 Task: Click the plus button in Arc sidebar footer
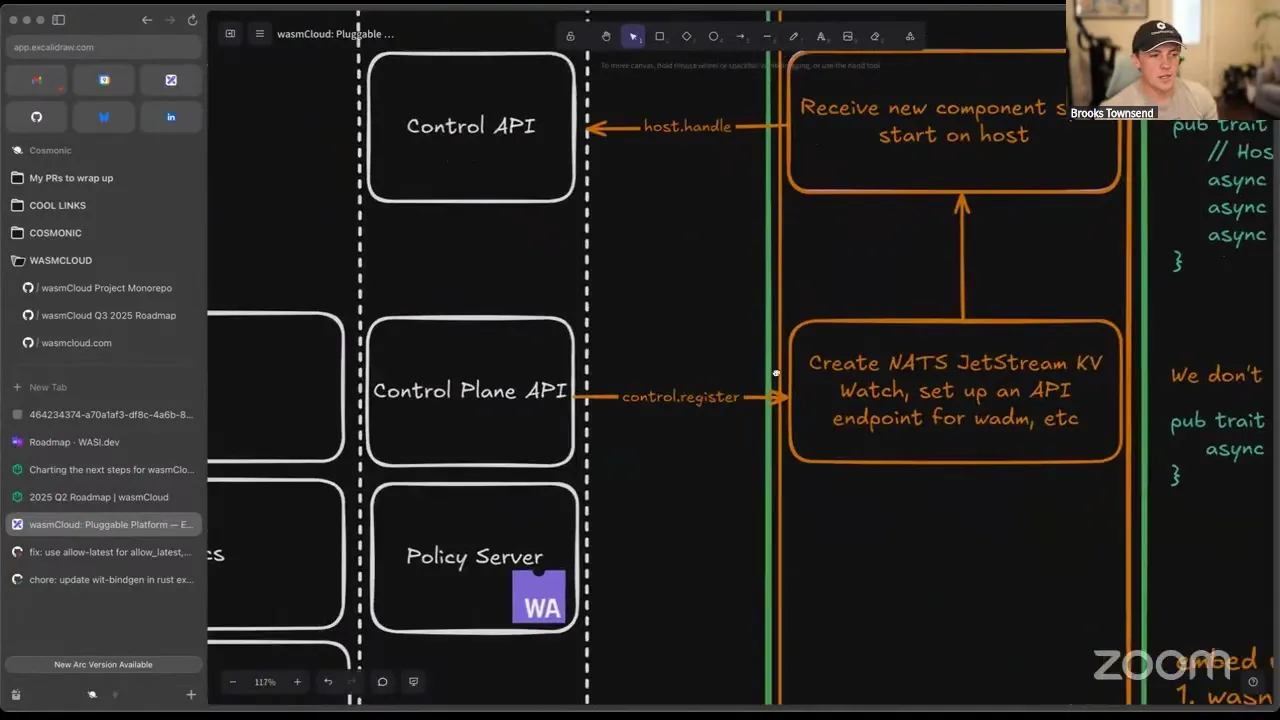pyautogui.click(x=191, y=694)
